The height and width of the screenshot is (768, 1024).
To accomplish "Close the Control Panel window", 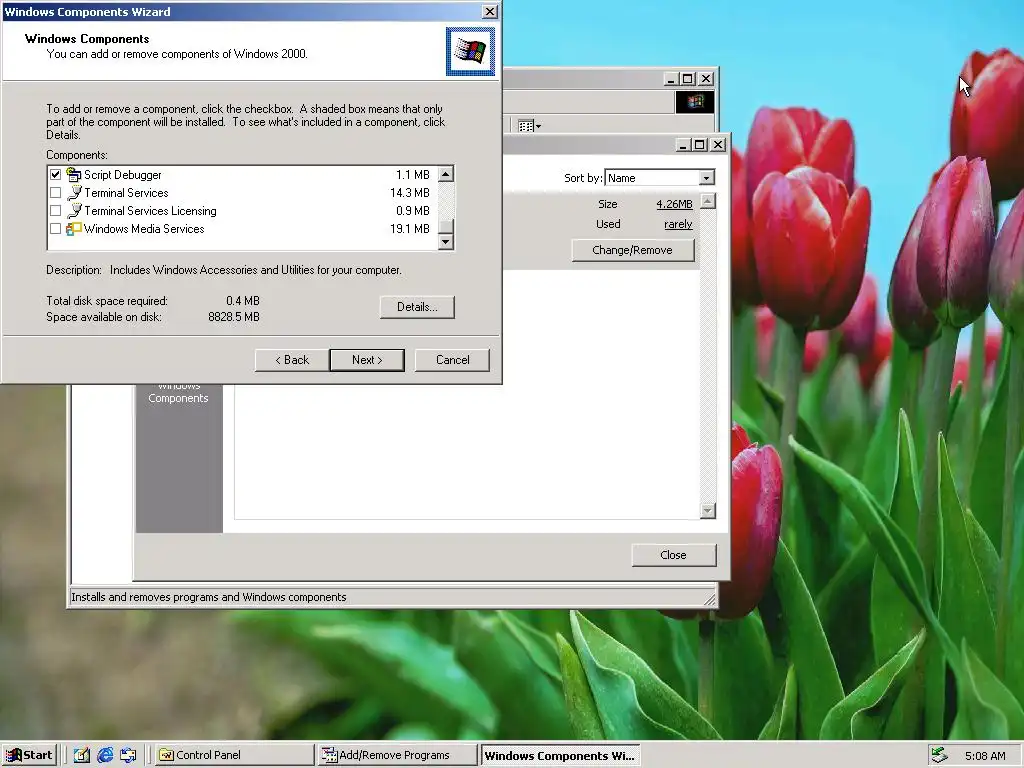I will (706, 79).
